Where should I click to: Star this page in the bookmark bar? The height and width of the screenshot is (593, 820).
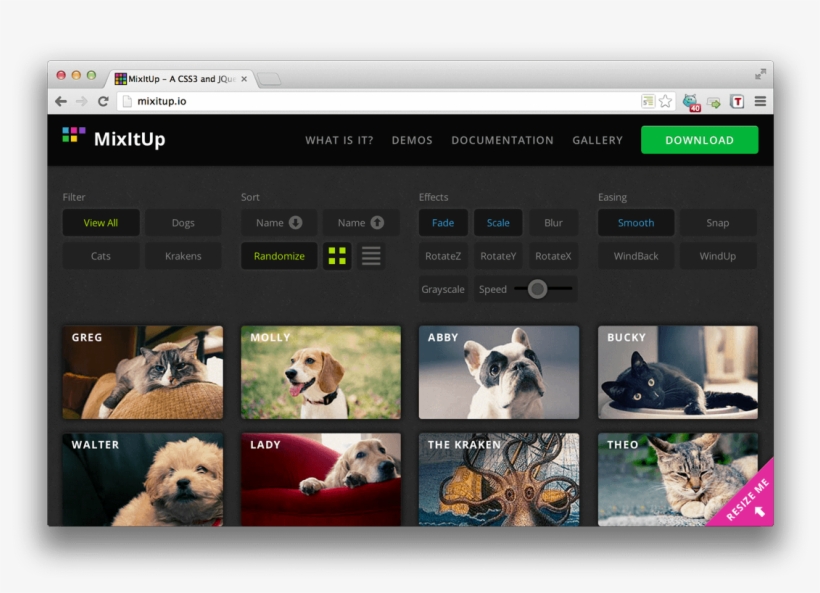[x=664, y=101]
